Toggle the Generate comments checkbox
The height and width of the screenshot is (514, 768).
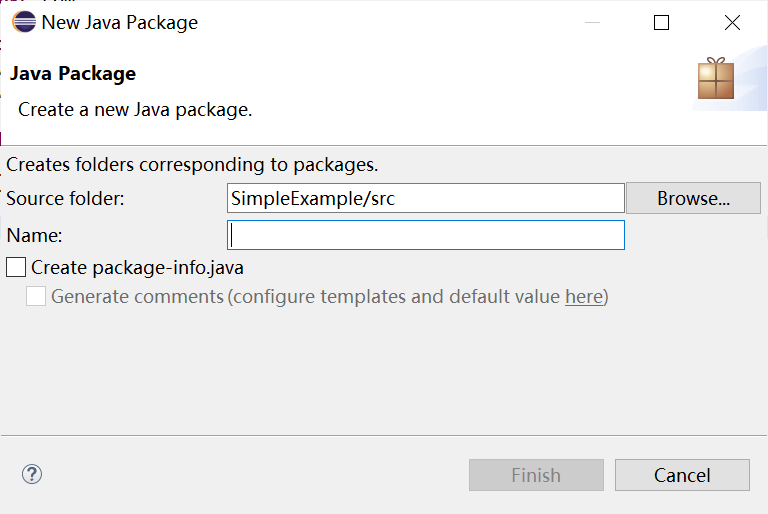[x=36, y=296]
